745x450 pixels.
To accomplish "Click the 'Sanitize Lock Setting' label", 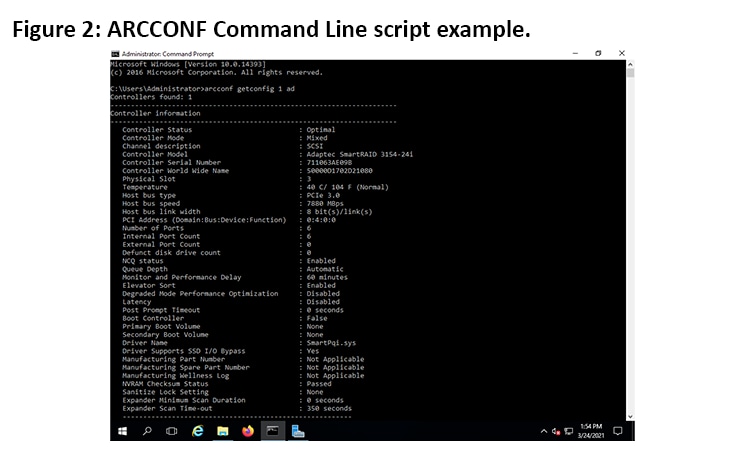I will coord(165,392).
